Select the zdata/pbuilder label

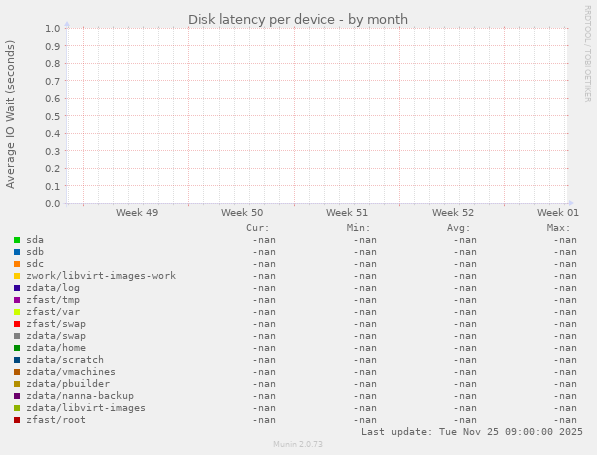68,384
